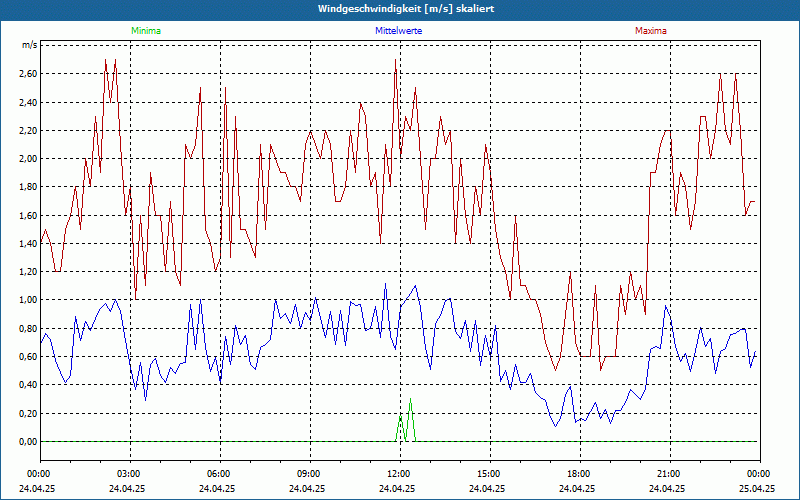Click the '06:00' time axis label
Viewport: 800px width, 500px height.
pyautogui.click(x=217, y=474)
